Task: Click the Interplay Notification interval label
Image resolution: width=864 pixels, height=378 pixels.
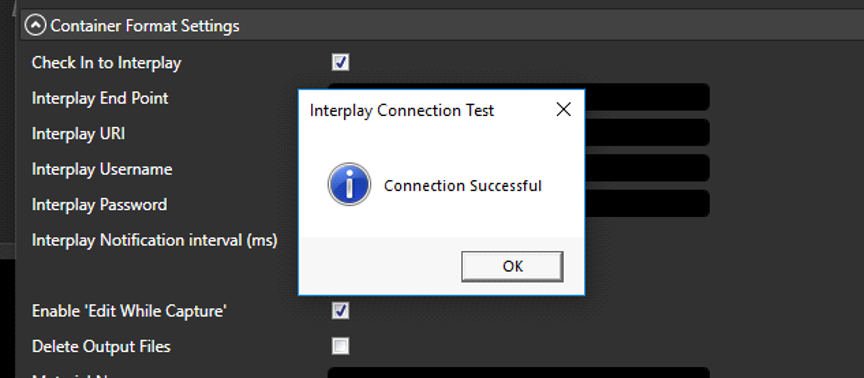Action: click(x=154, y=241)
